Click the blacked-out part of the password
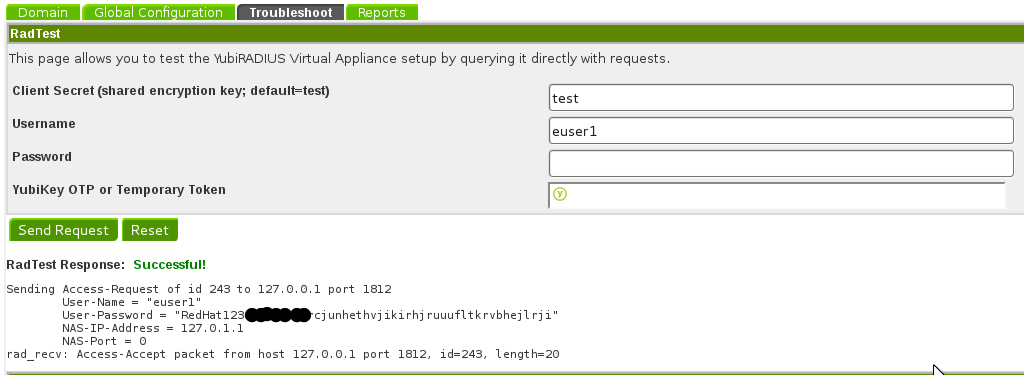This screenshot has height=375, width=1024. point(278,316)
